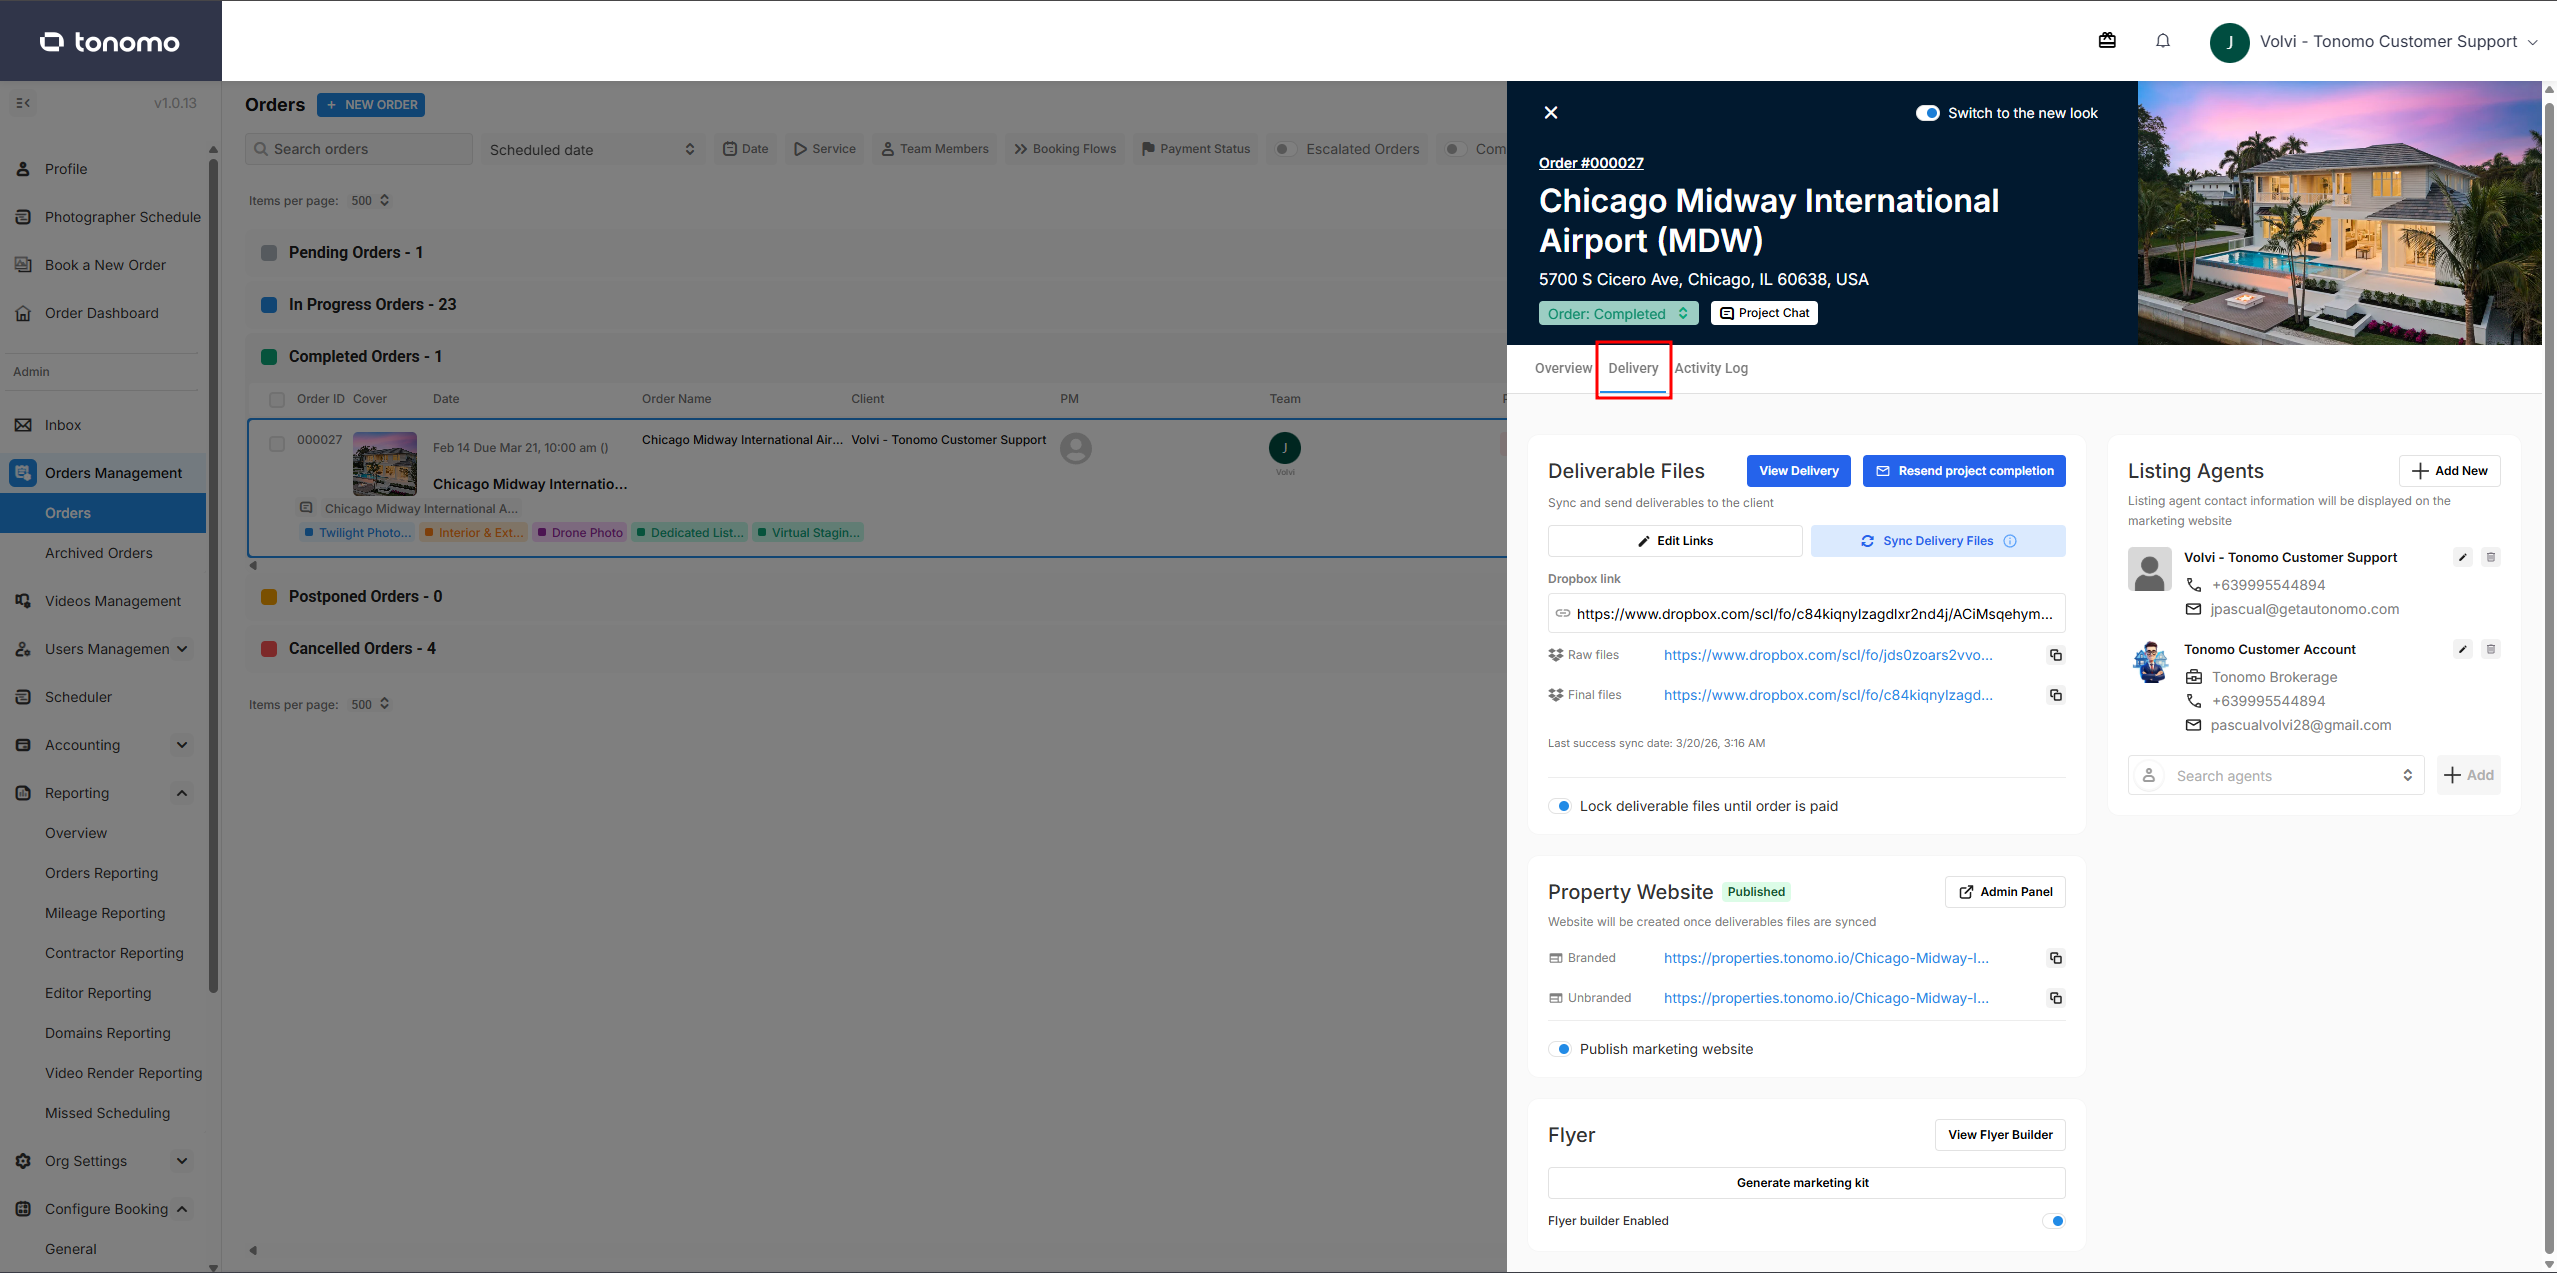
Task: Collapse the sidebar menu icon
Action: pos(23,103)
